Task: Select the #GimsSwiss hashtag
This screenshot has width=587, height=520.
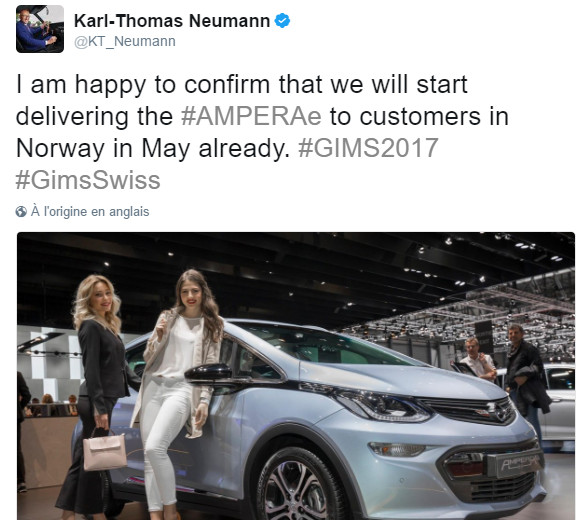Action: pos(88,180)
